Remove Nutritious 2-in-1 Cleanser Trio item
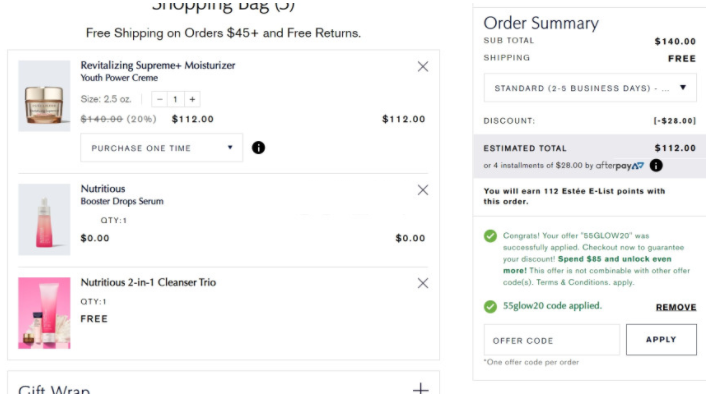Image resolution: width=714 pixels, height=400 pixels. (x=423, y=283)
